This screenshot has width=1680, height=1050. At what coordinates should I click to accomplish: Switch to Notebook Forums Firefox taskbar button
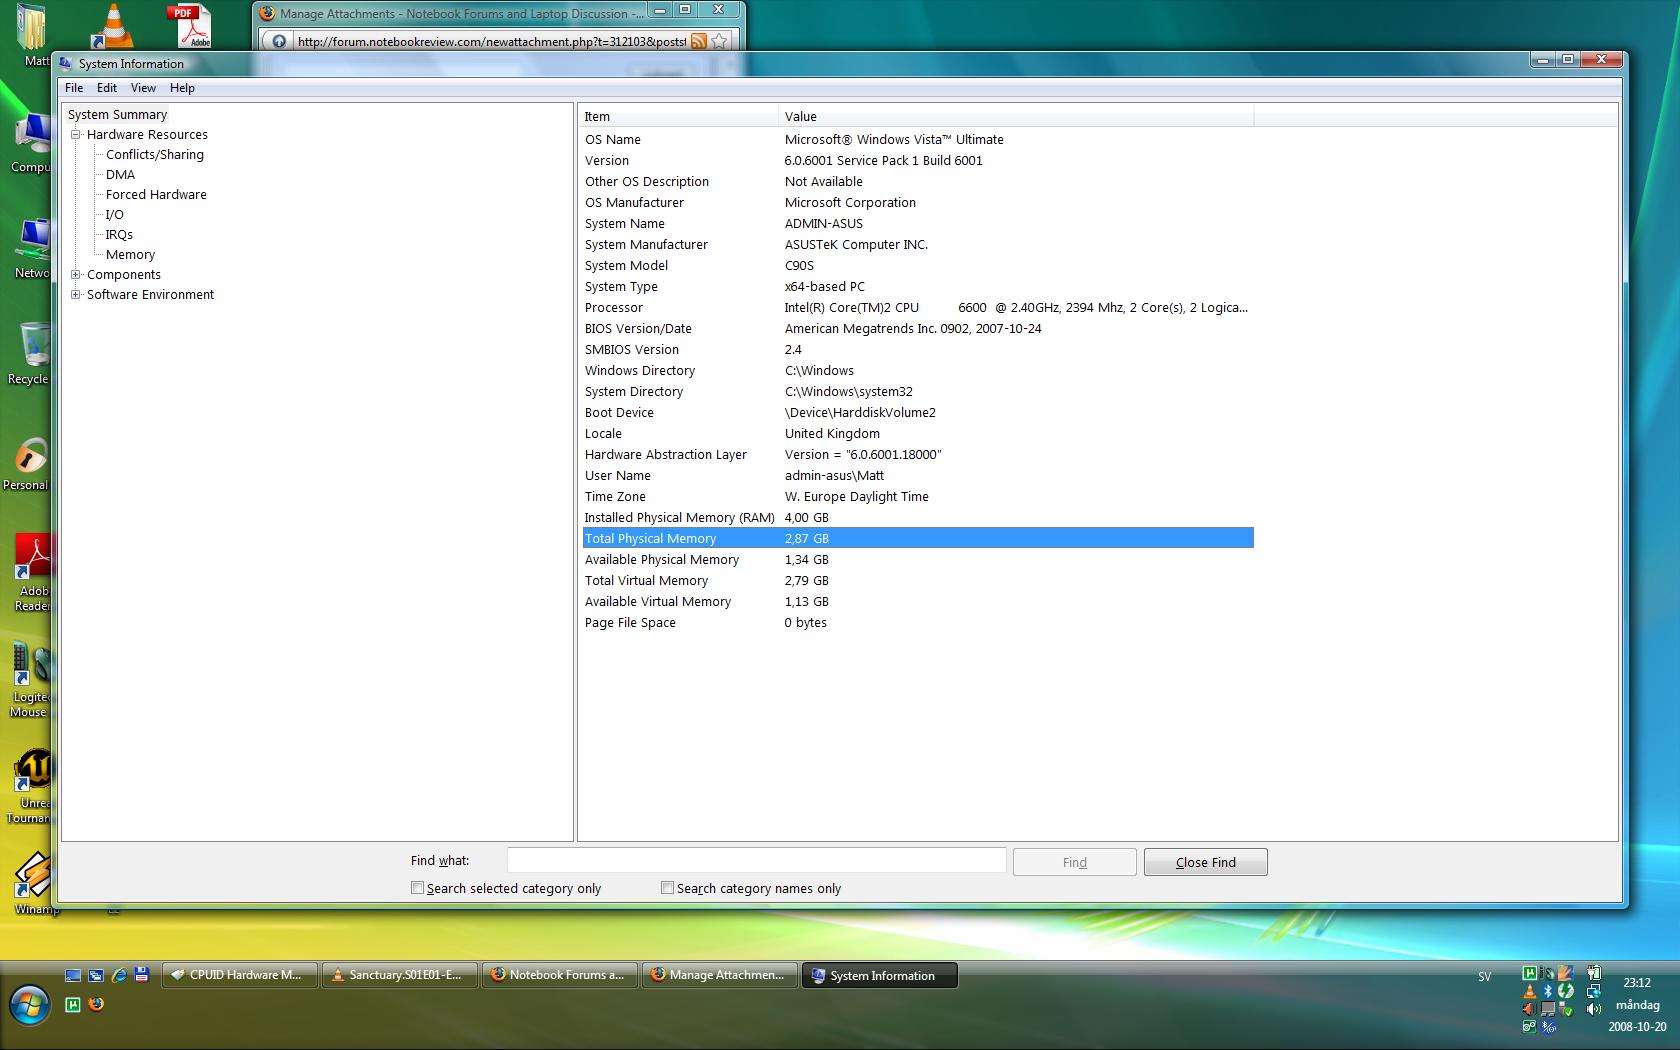coord(559,975)
